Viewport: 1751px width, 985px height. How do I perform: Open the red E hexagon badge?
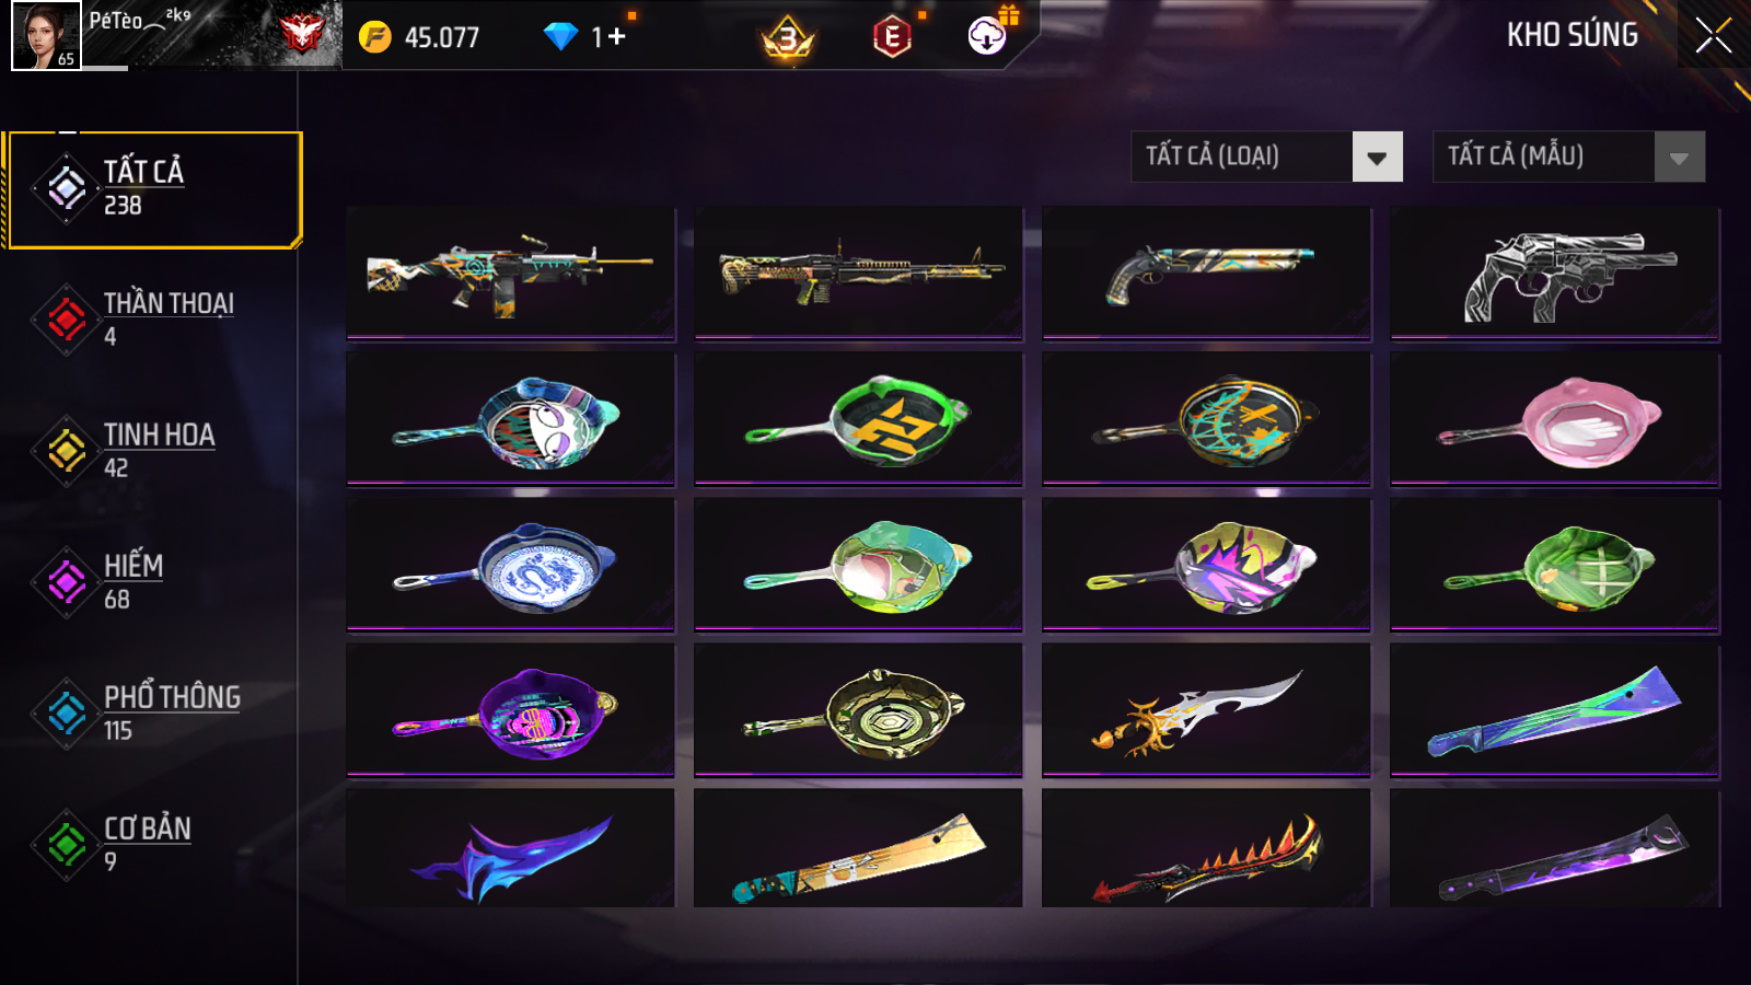891,38
